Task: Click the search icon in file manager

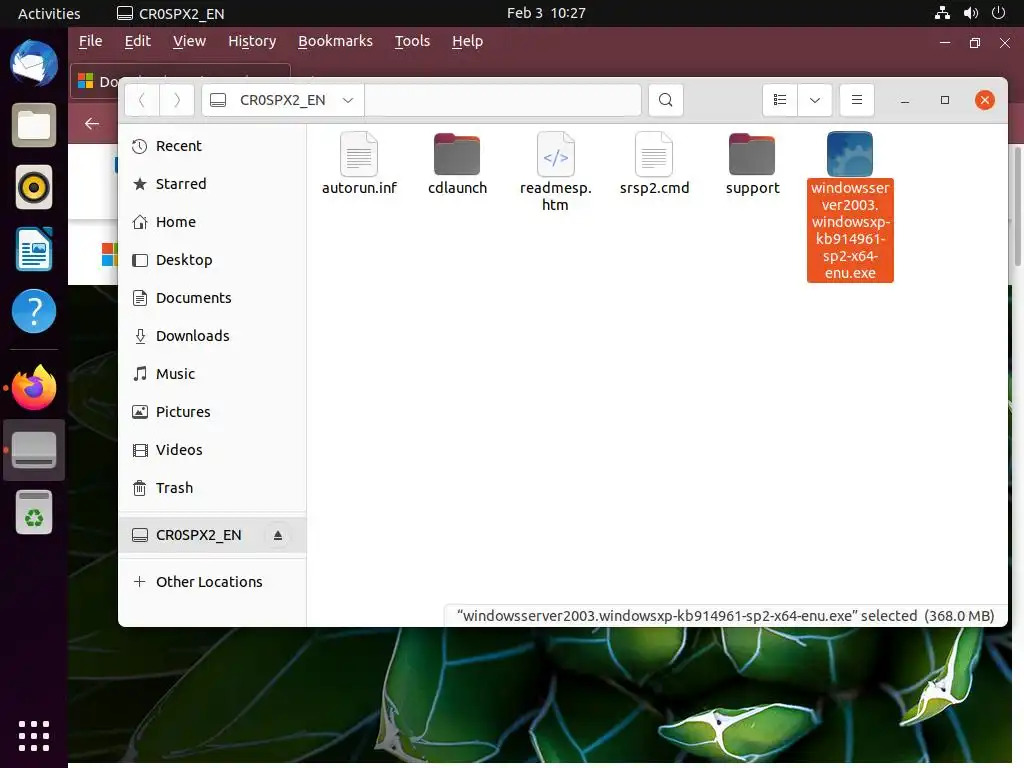Action: pyautogui.click(x=665, y=100)
